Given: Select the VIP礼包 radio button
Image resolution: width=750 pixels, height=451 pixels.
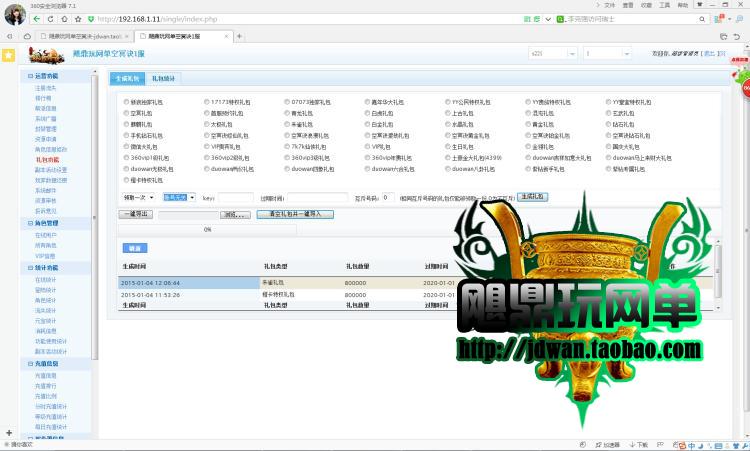Looking at the screenshot, I should click(x=367, y=147).
